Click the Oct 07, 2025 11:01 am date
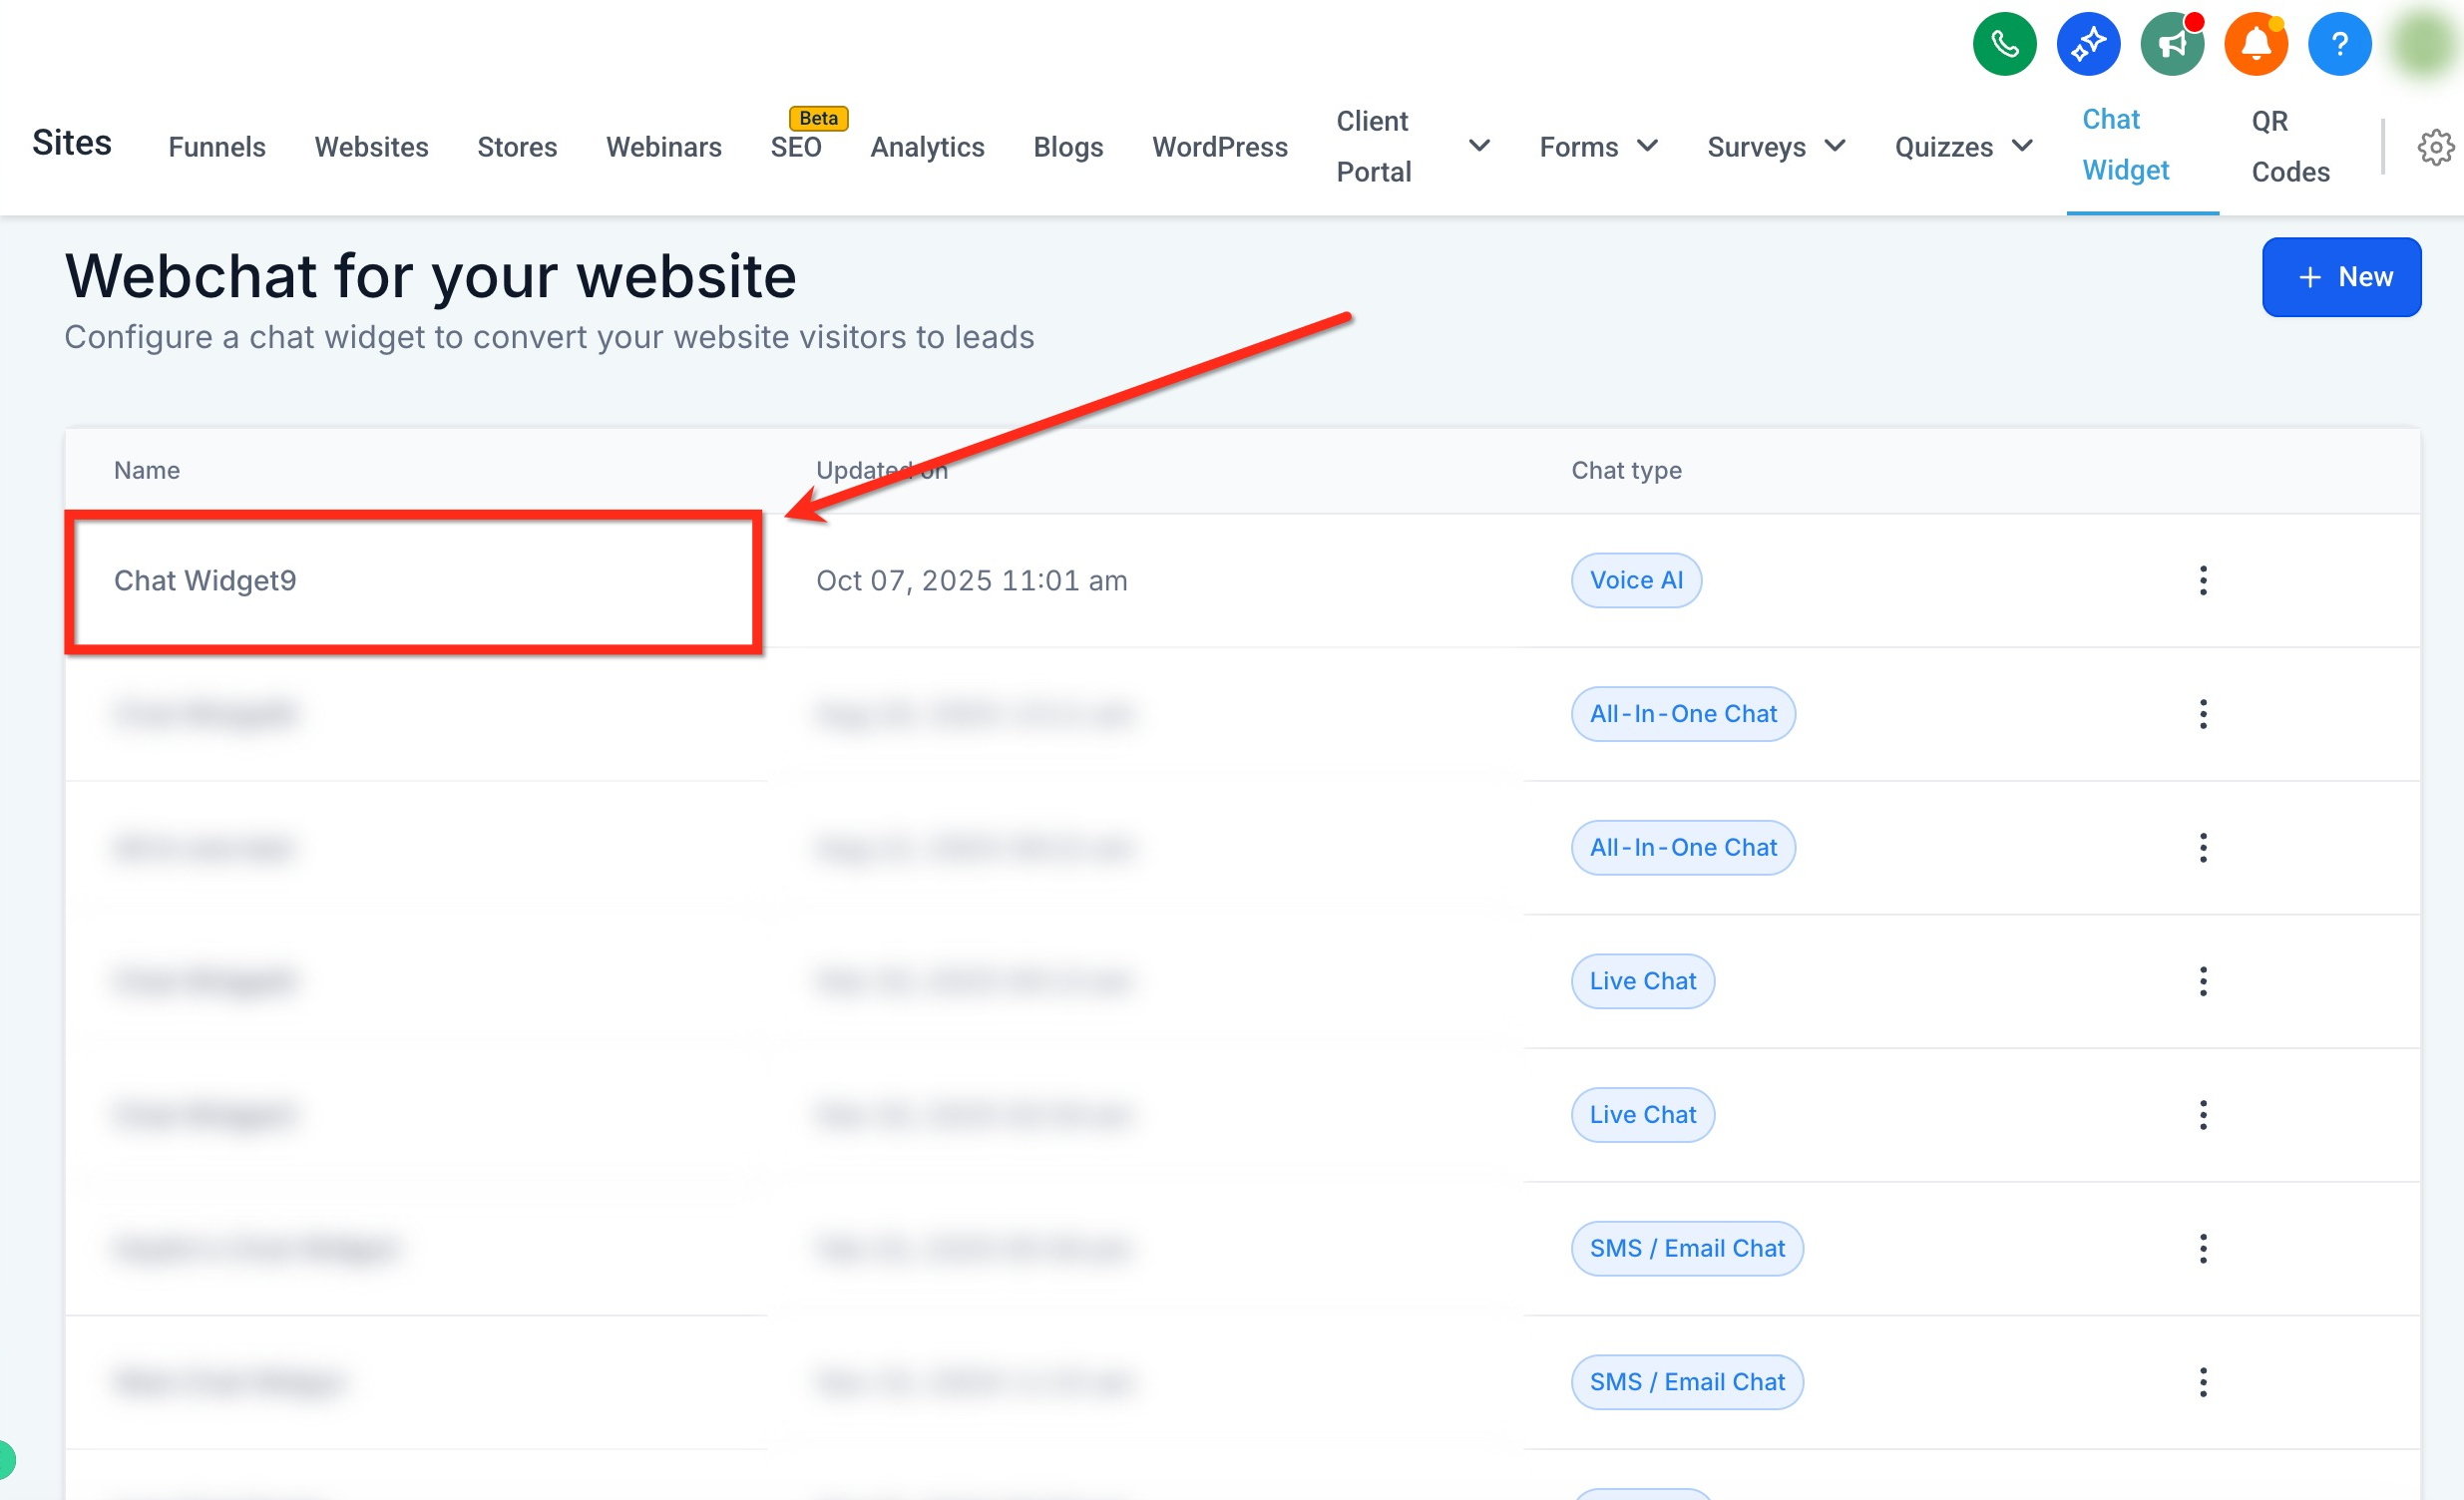The width and height of the screenshot is (2464, 1500). 972,580
